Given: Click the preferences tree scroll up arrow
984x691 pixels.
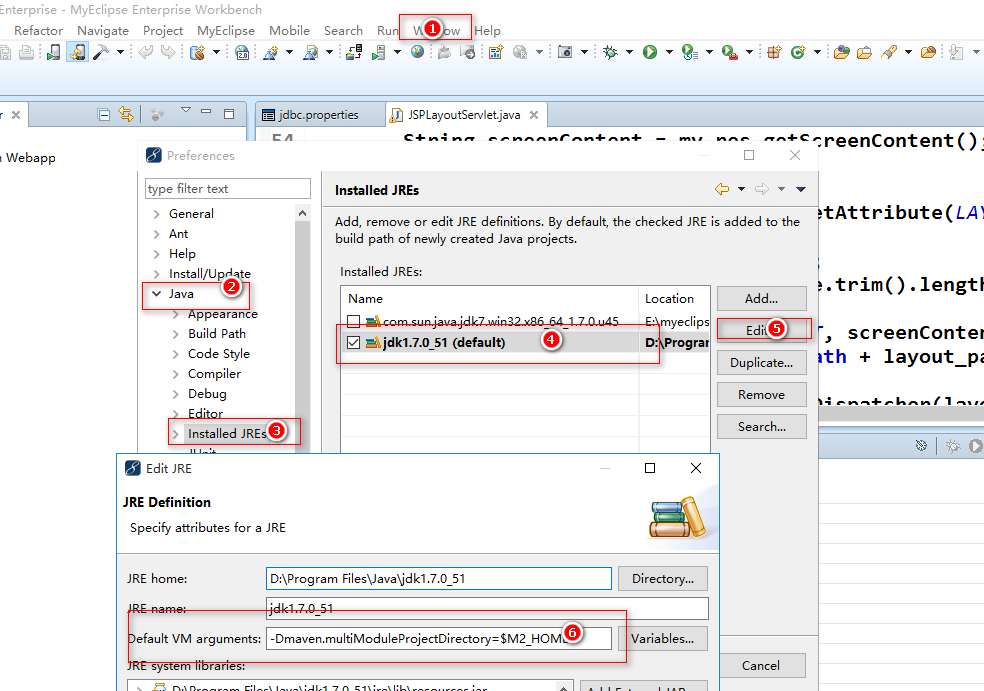Looking at the screenshot, I should (302, 213).
